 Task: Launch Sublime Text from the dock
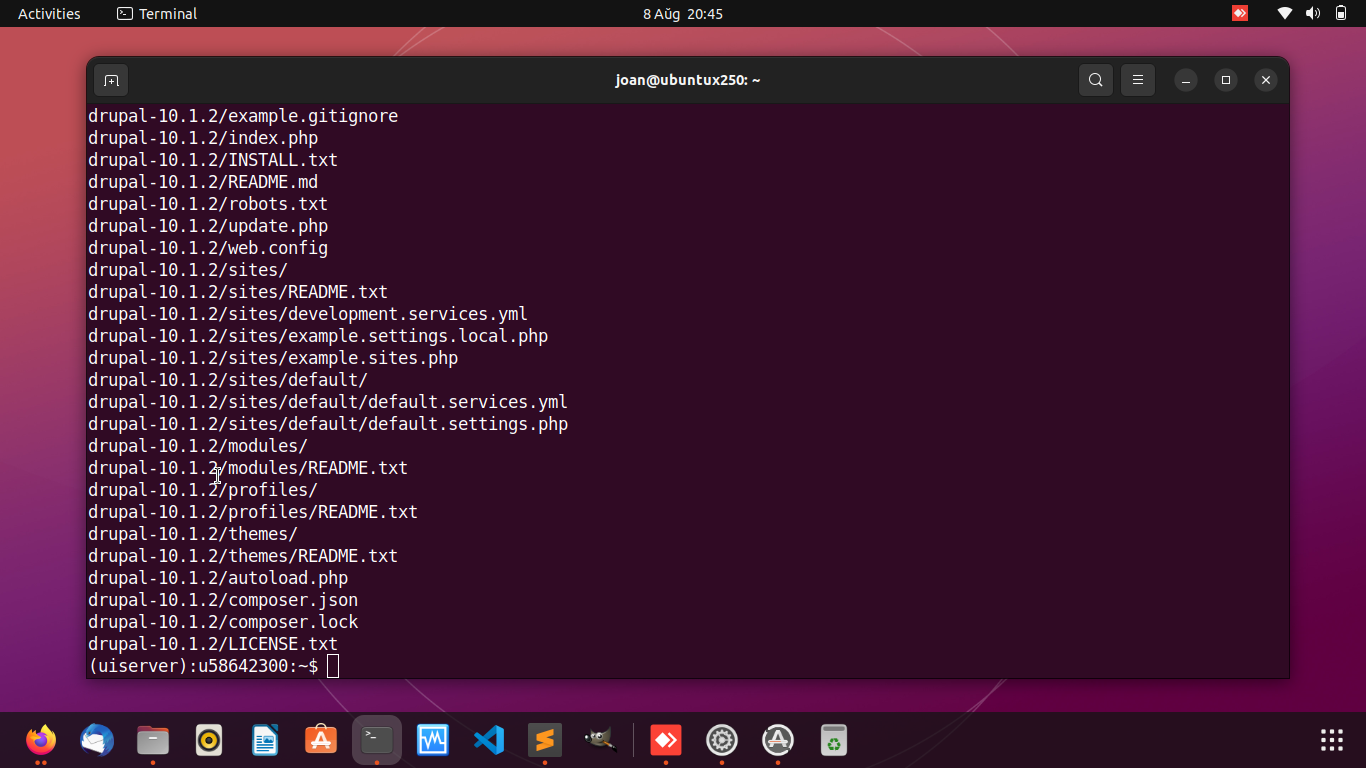pos(545,740)
